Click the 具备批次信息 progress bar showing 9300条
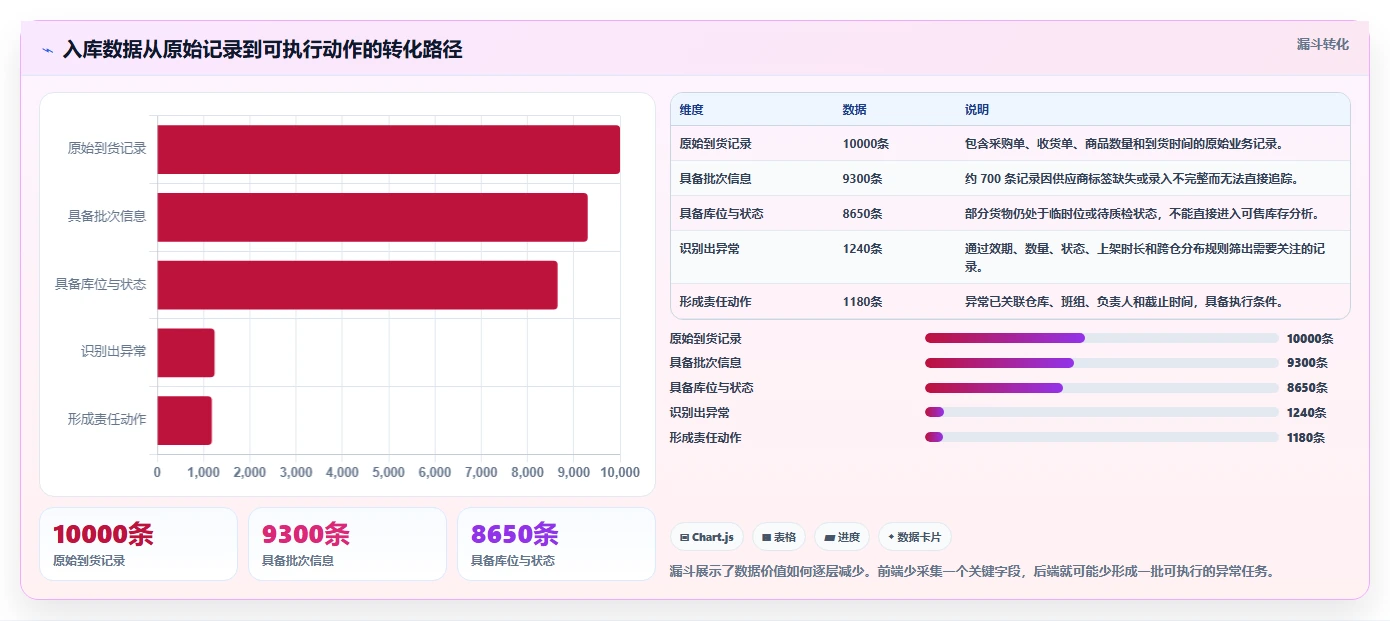1390x621 pixels. tap(1101, 363)
